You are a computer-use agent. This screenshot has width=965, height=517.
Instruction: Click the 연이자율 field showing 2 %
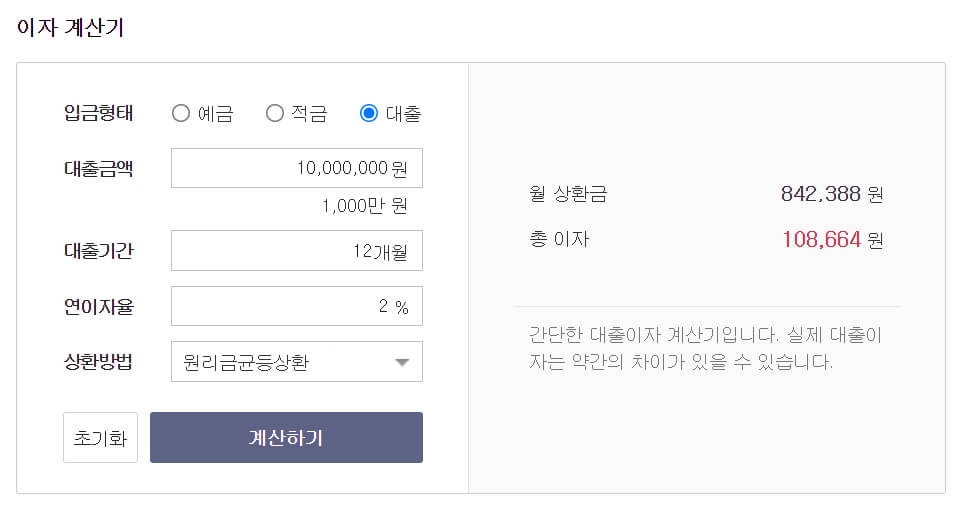[x=297, y=306]
